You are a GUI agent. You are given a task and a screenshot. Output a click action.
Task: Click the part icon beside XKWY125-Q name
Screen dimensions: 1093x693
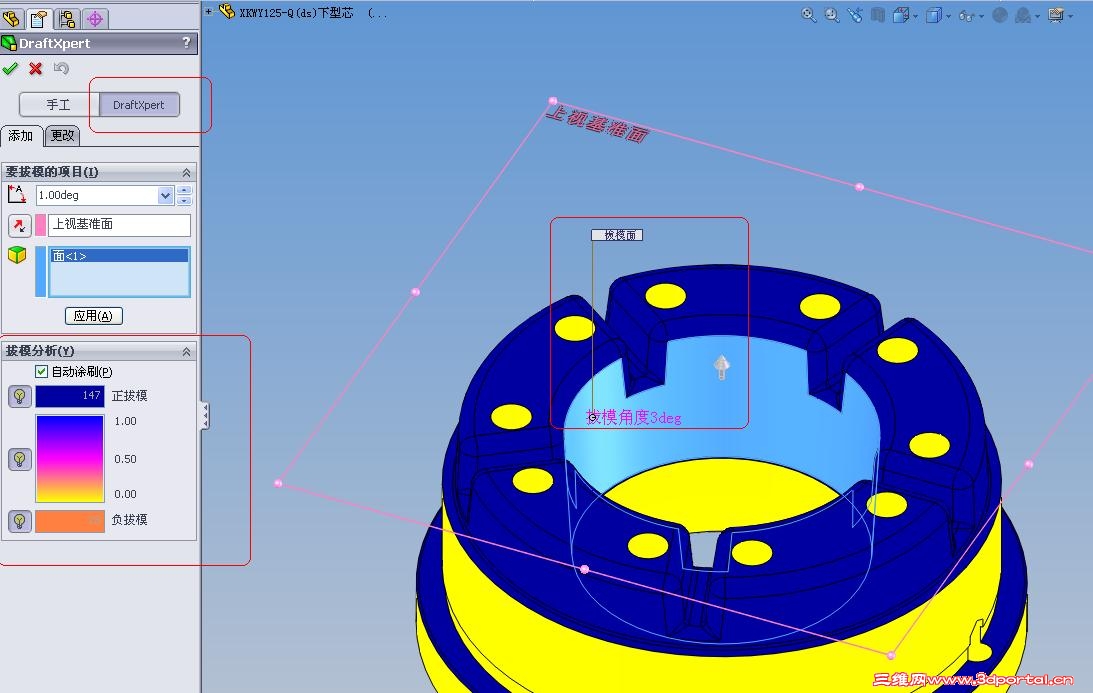coord(227,11)
